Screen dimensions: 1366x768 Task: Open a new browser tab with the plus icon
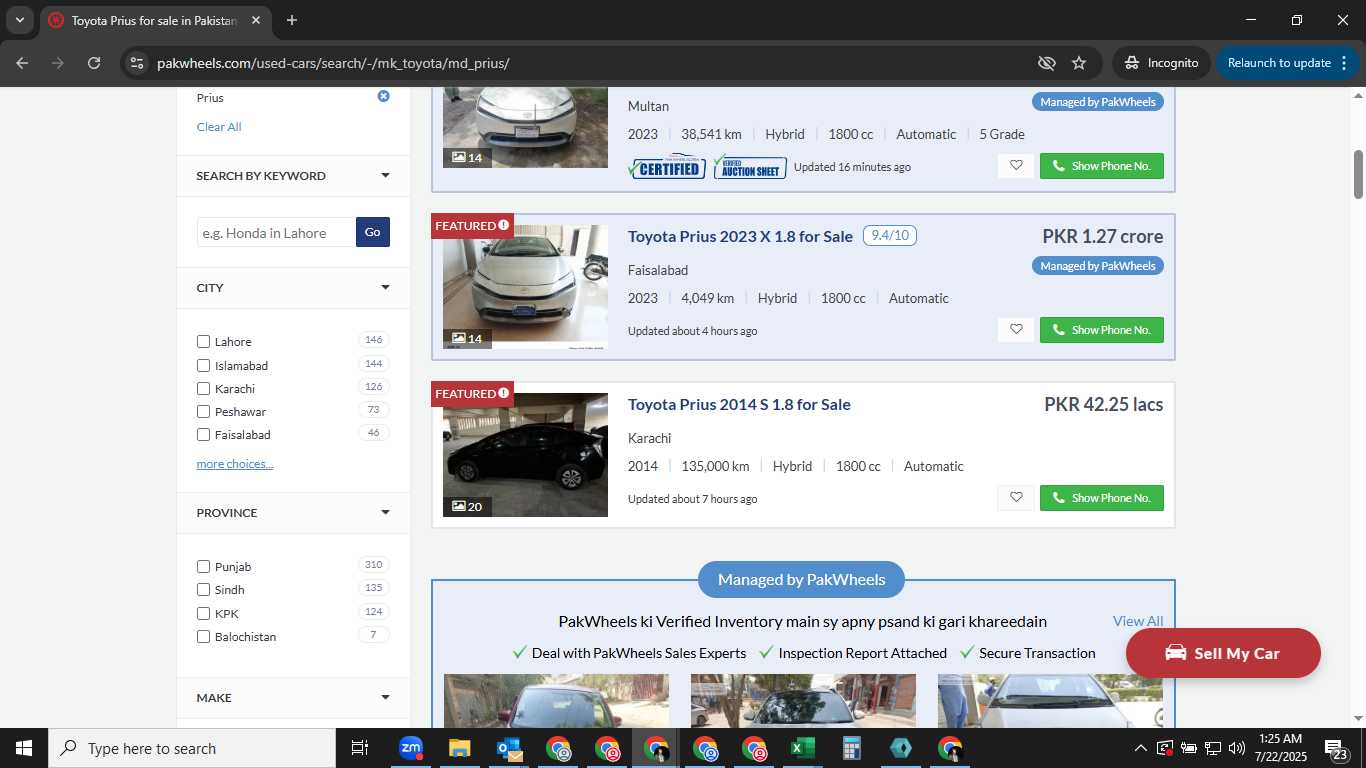point(292,20)
